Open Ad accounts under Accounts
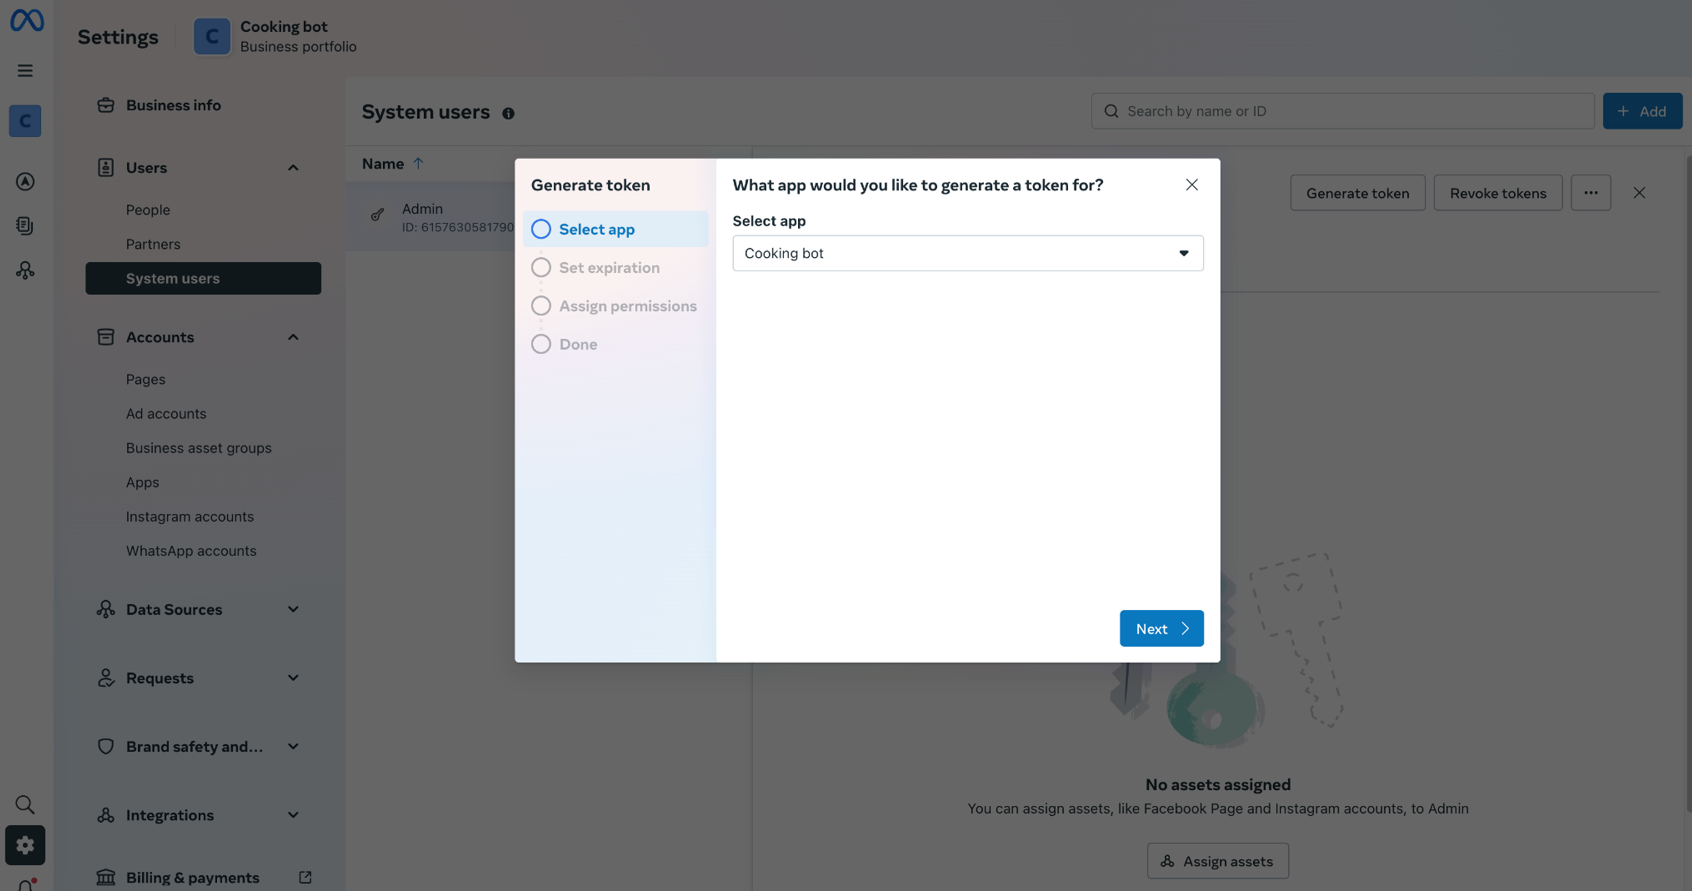1692x891 pixels. [166, 414]
